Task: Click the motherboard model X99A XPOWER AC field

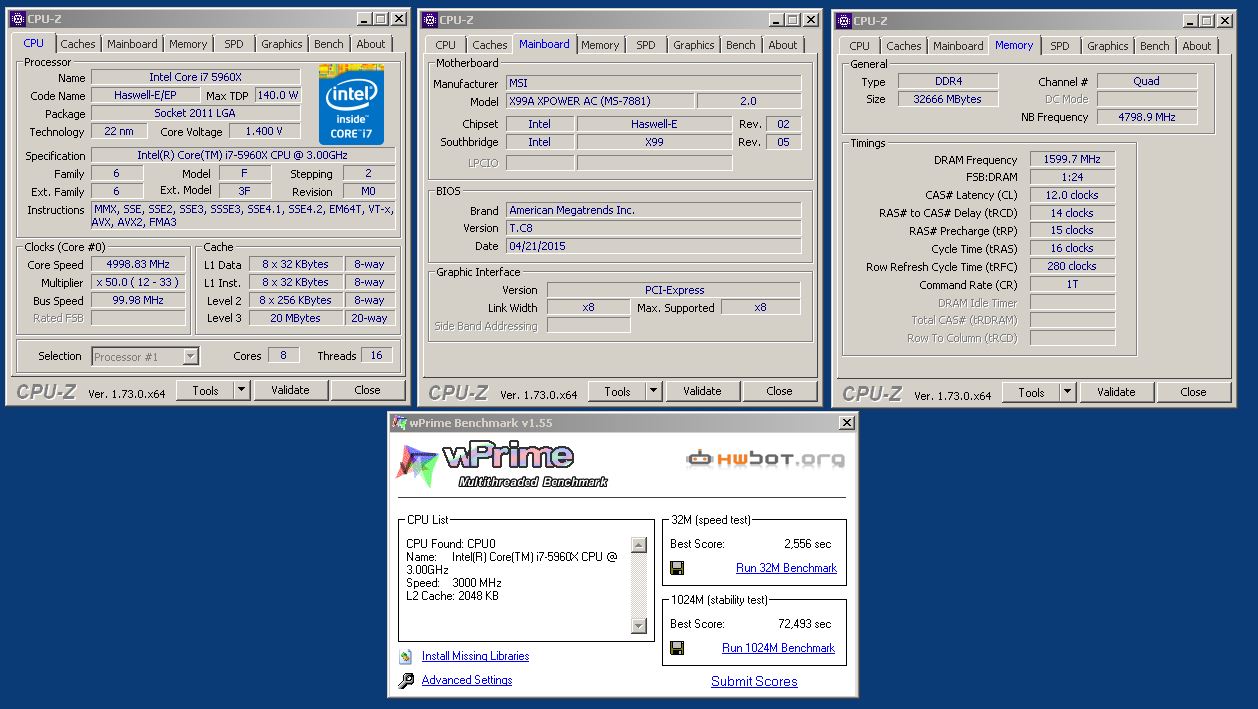Action: pyautogui.click(x=599, y=101)
